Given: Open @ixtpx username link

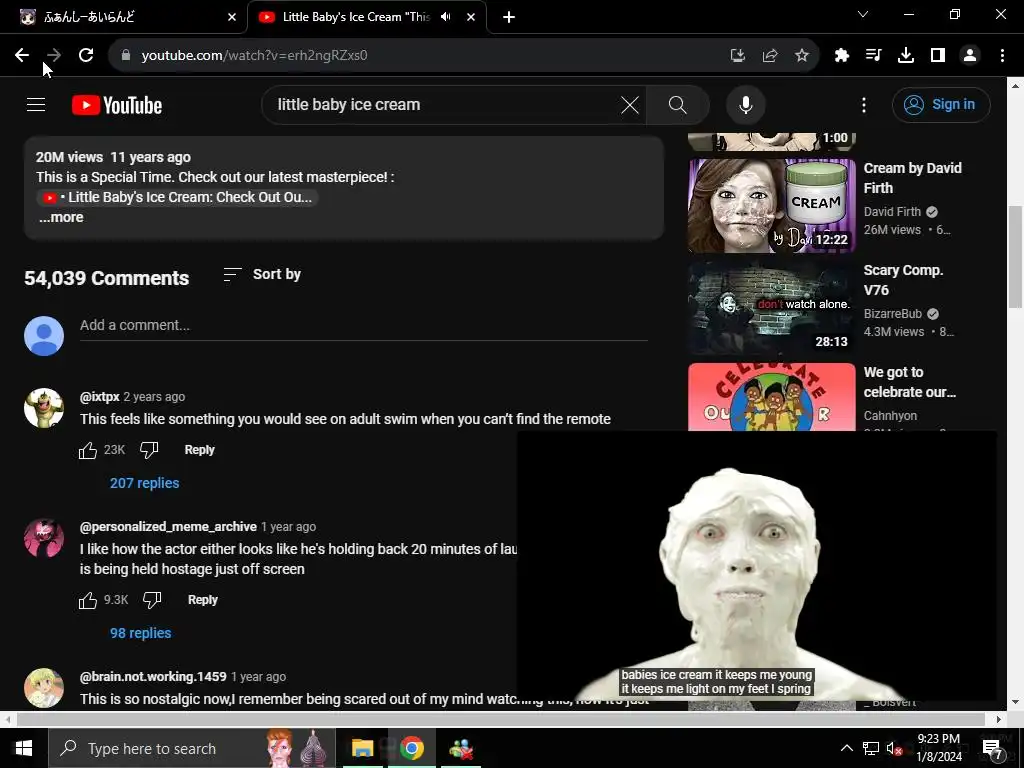Looking at the screenshot, I should coord(99,397).
